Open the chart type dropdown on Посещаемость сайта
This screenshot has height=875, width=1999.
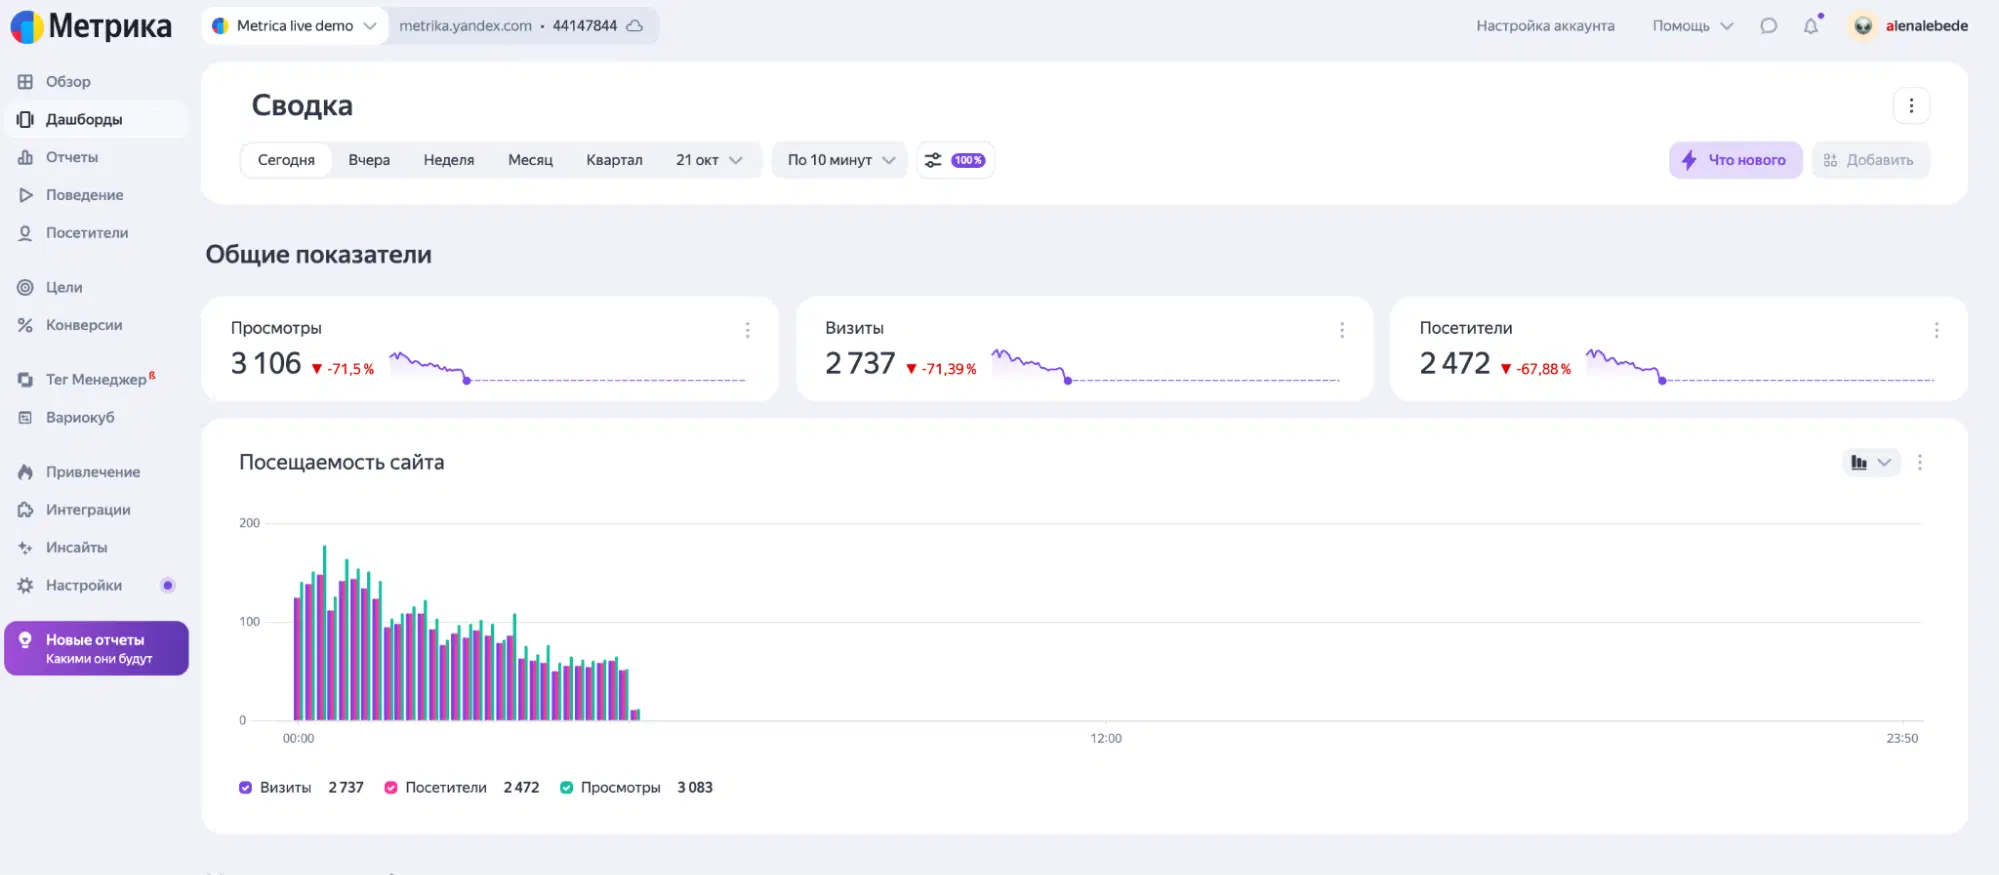pyautogui.click(x=1871, y=462)
